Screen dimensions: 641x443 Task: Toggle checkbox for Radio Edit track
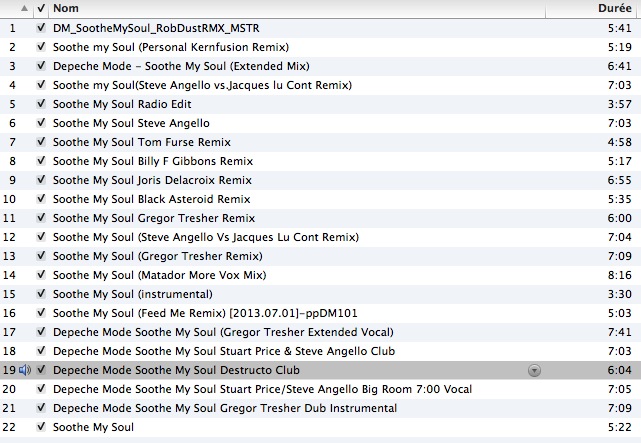point(41,104)
